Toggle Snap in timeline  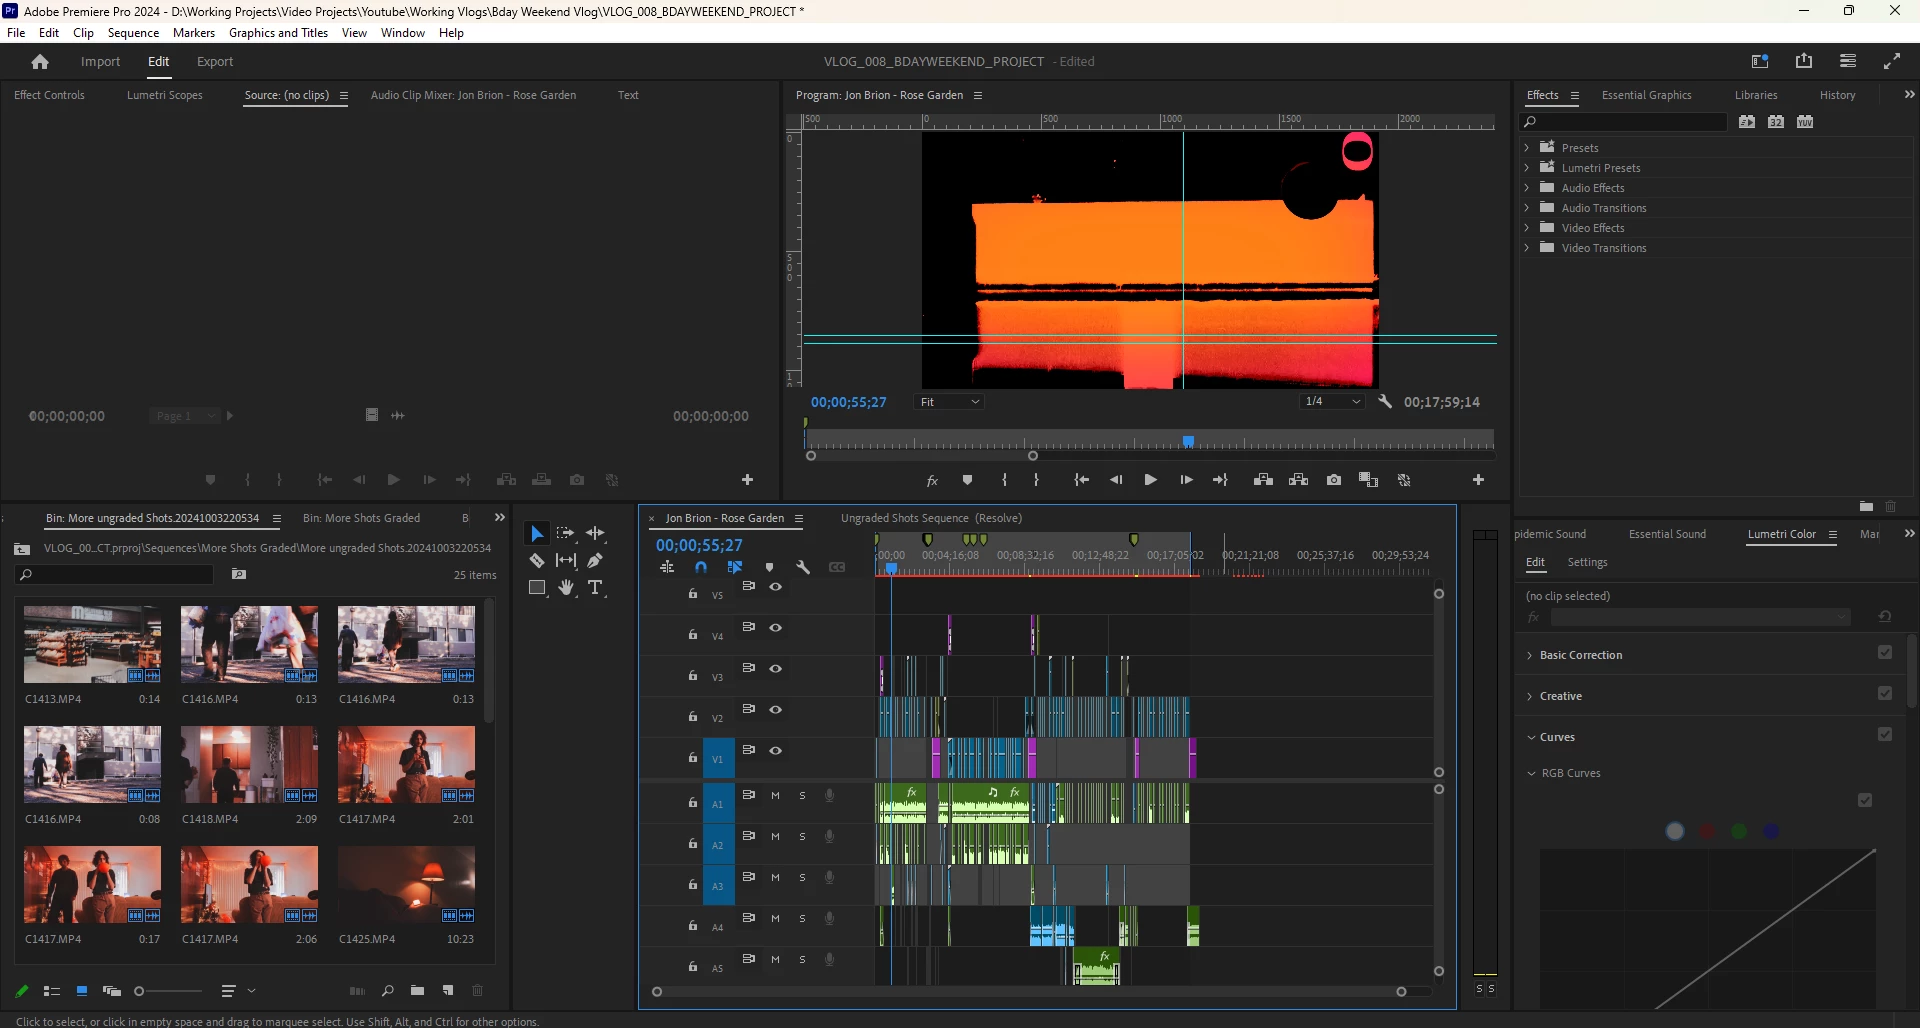pyautogui.click(x=701, y=568)
